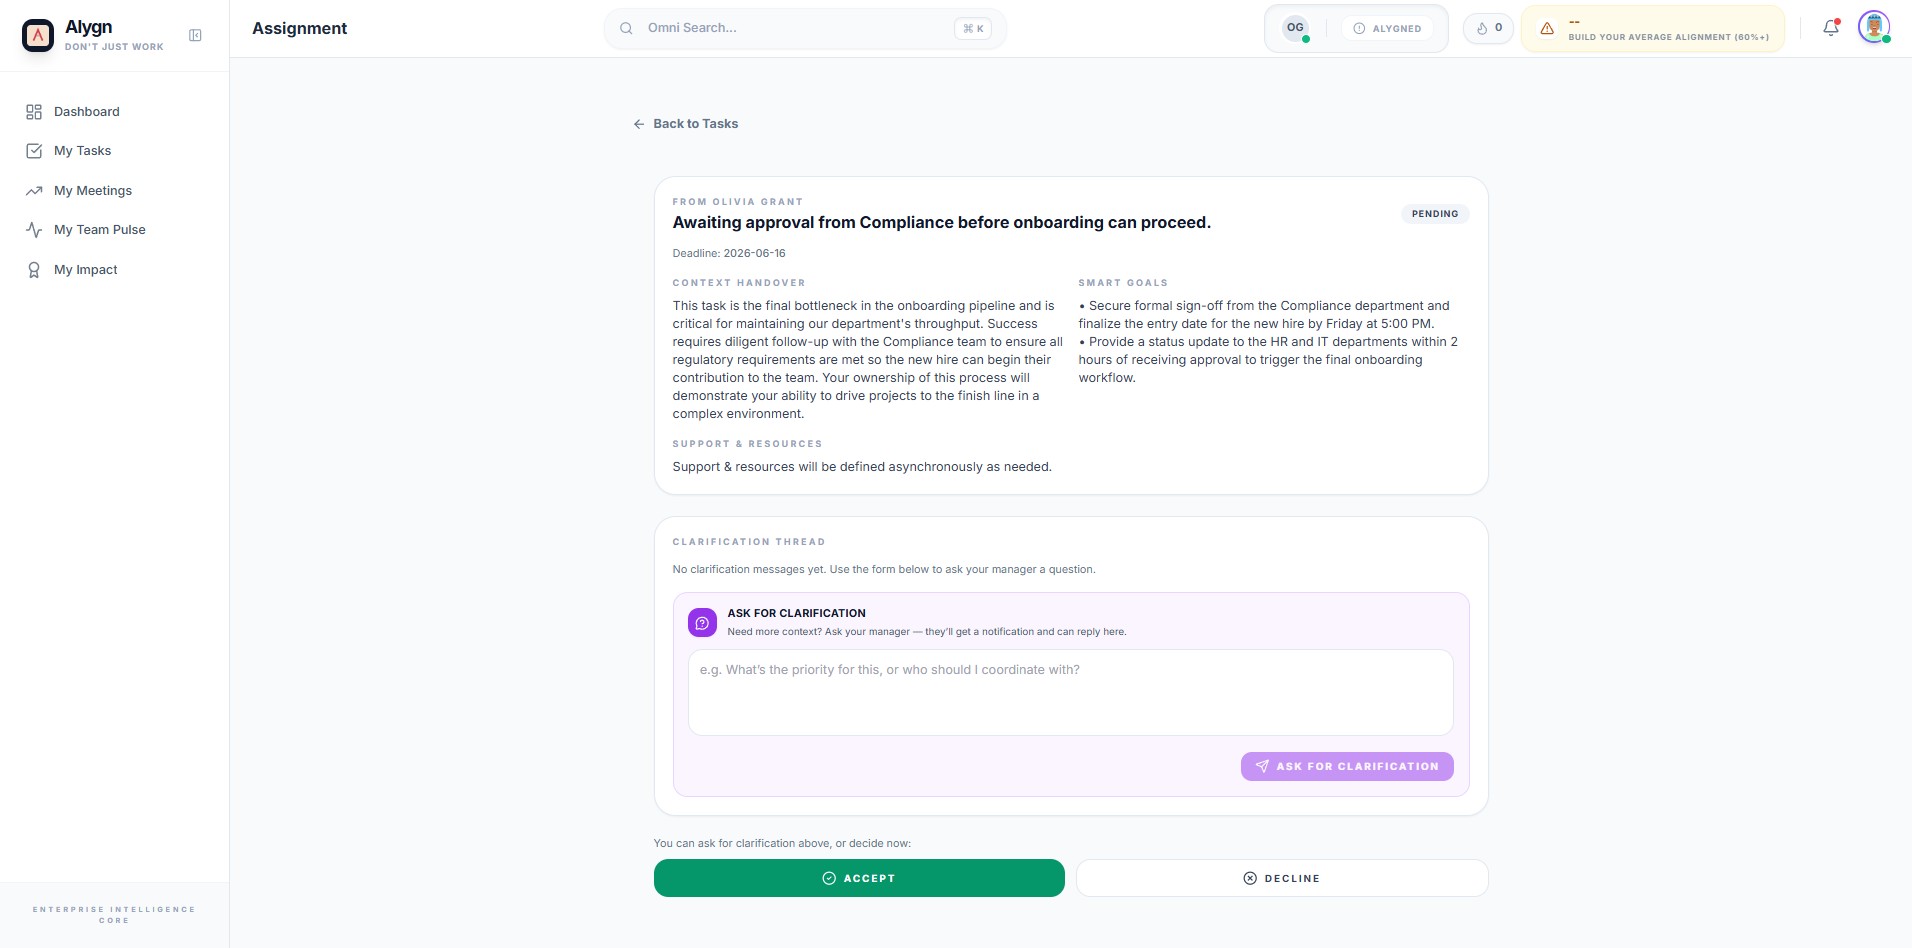Click the SUPPORT & RESOURCES heading

pyautogui.click(x=747, y=444)
